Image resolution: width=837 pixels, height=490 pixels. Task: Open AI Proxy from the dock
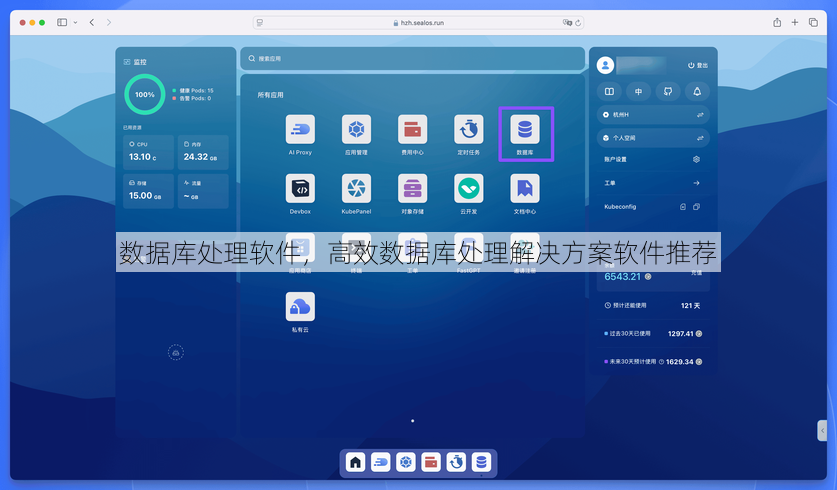pyautogui.click(x=381, y=462)
